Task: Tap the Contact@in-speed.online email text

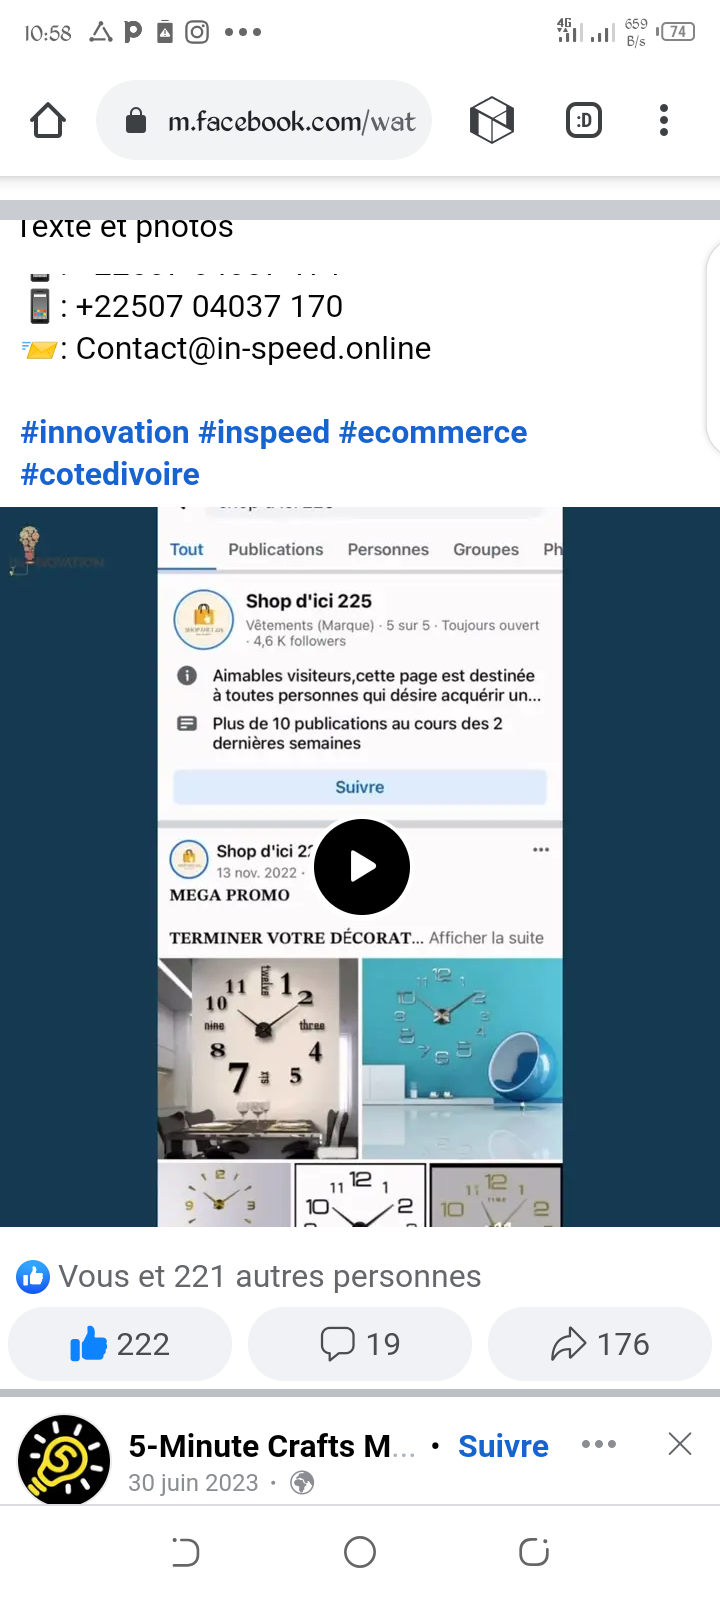Action: pos(254,348)
